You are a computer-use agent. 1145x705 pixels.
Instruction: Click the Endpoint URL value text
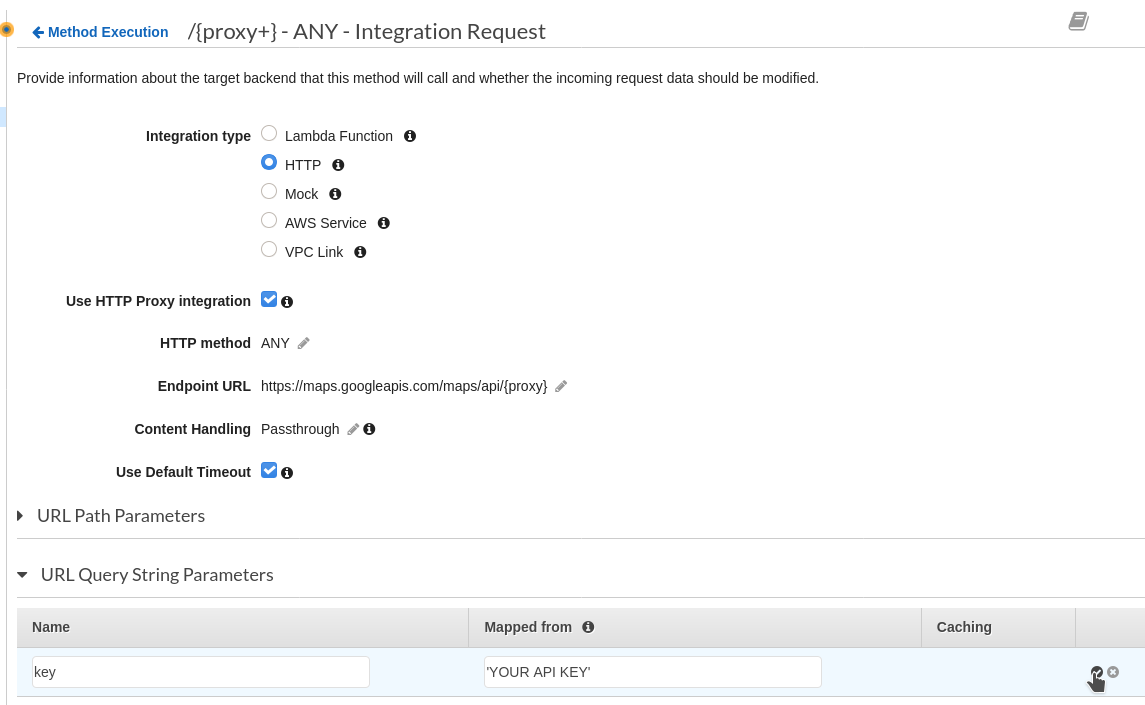404,386
